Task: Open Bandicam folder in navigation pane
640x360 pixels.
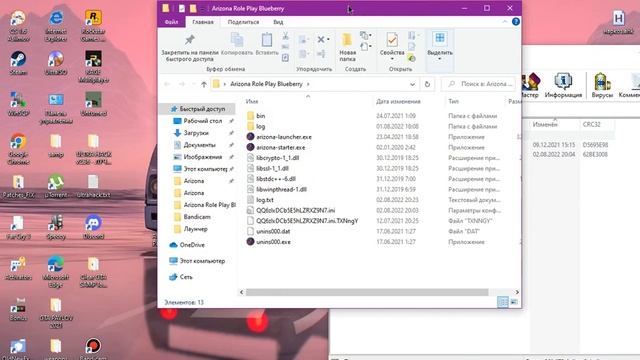Action: click(x=197, y=217)
